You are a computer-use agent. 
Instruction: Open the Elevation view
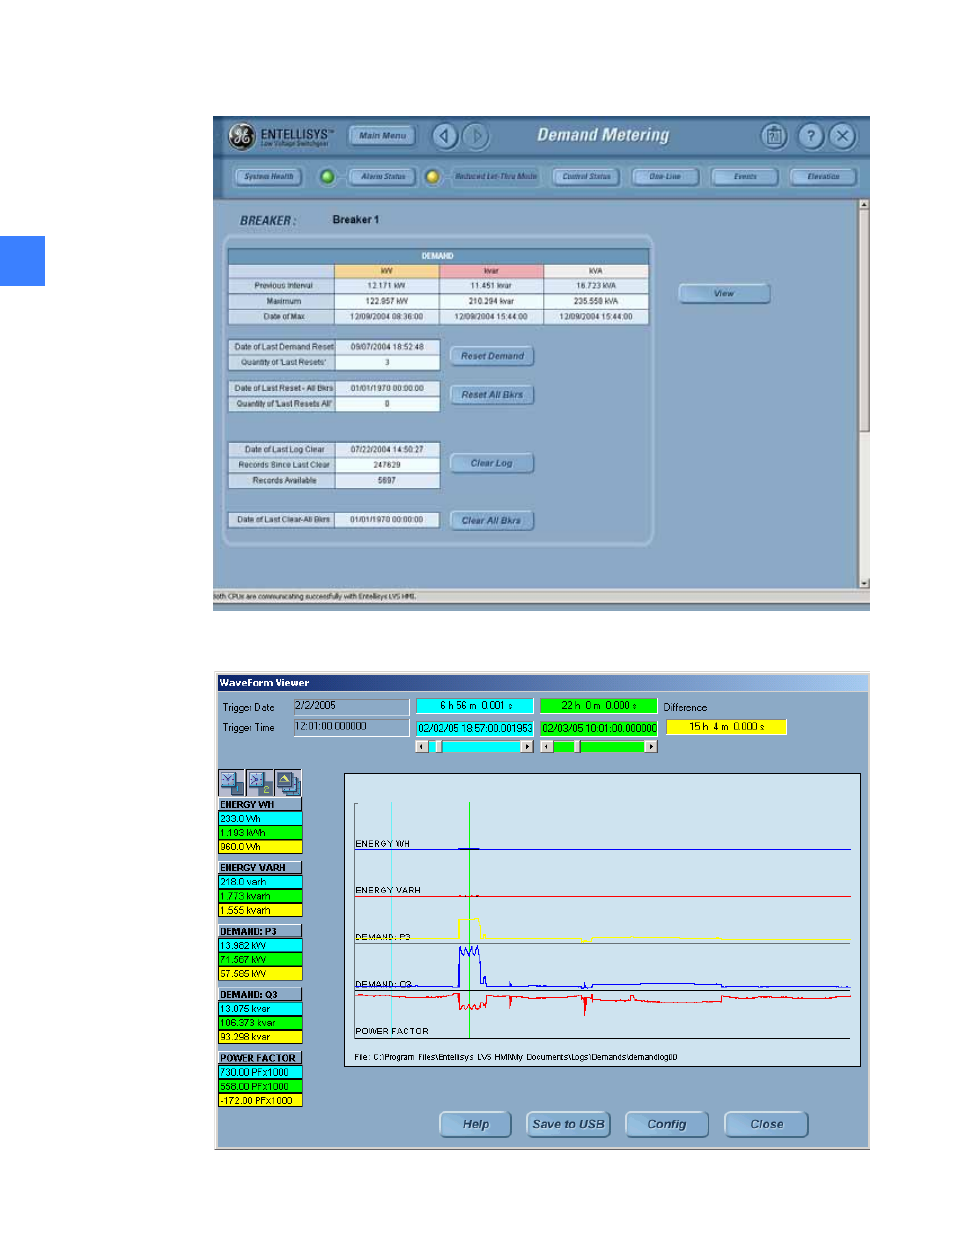click(823, 177)
